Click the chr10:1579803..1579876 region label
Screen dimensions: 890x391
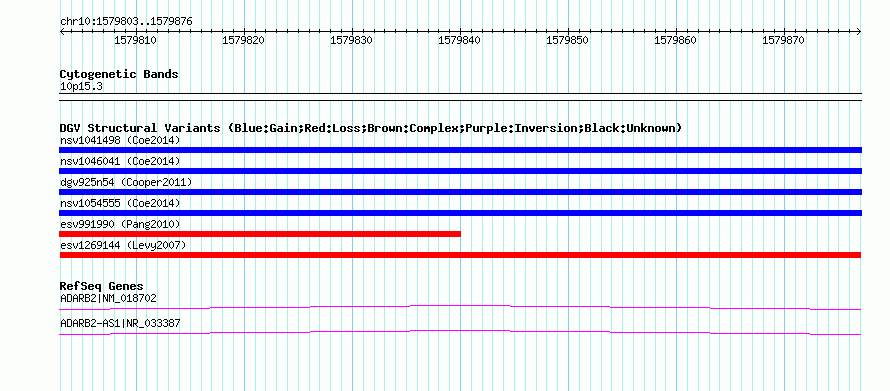click(126, 21)
